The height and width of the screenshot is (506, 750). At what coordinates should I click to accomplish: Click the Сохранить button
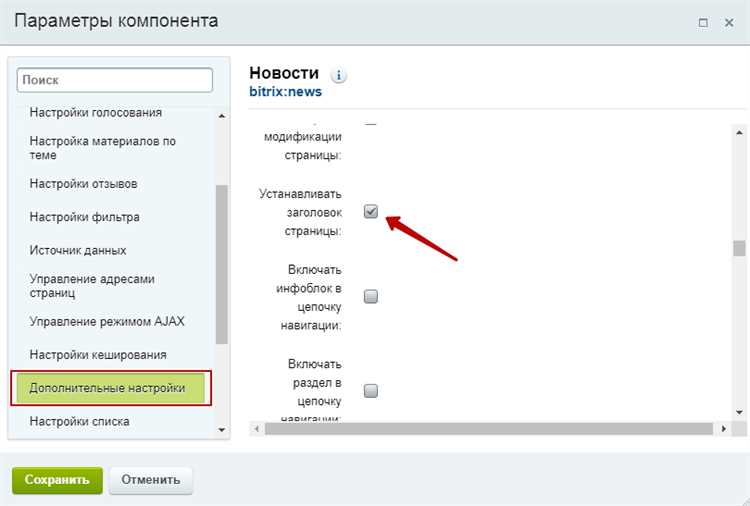tap(57, 480)
